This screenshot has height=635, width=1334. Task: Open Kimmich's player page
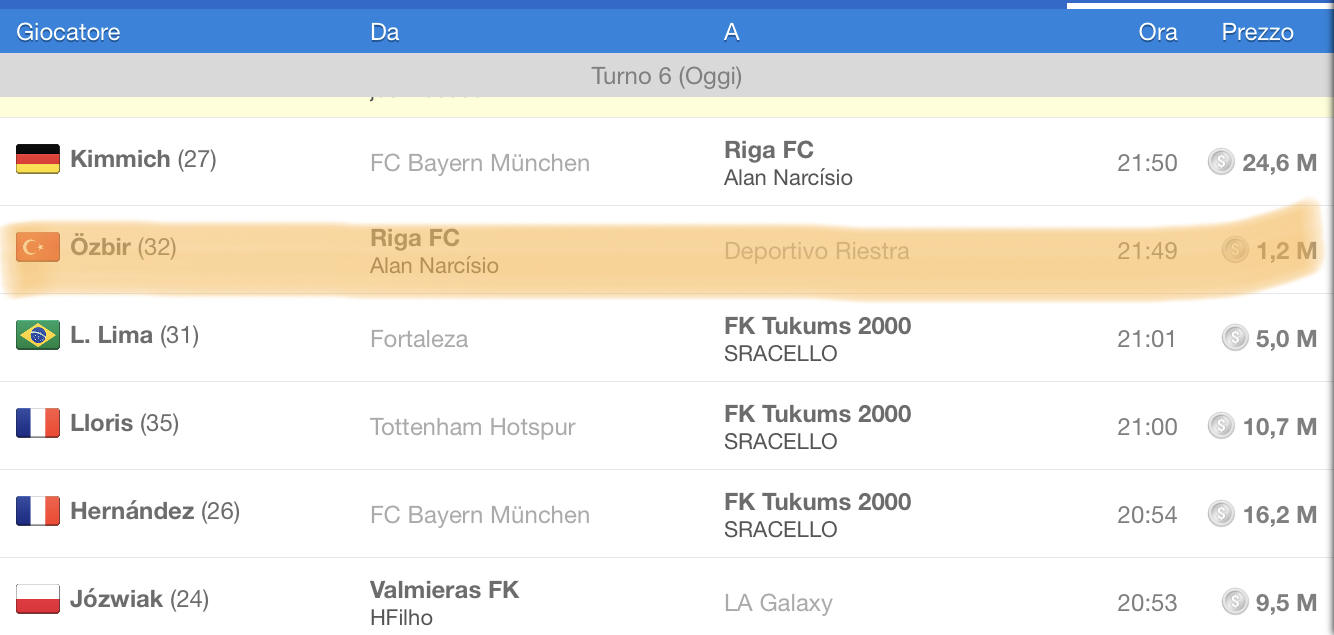[x=120, y=159]
